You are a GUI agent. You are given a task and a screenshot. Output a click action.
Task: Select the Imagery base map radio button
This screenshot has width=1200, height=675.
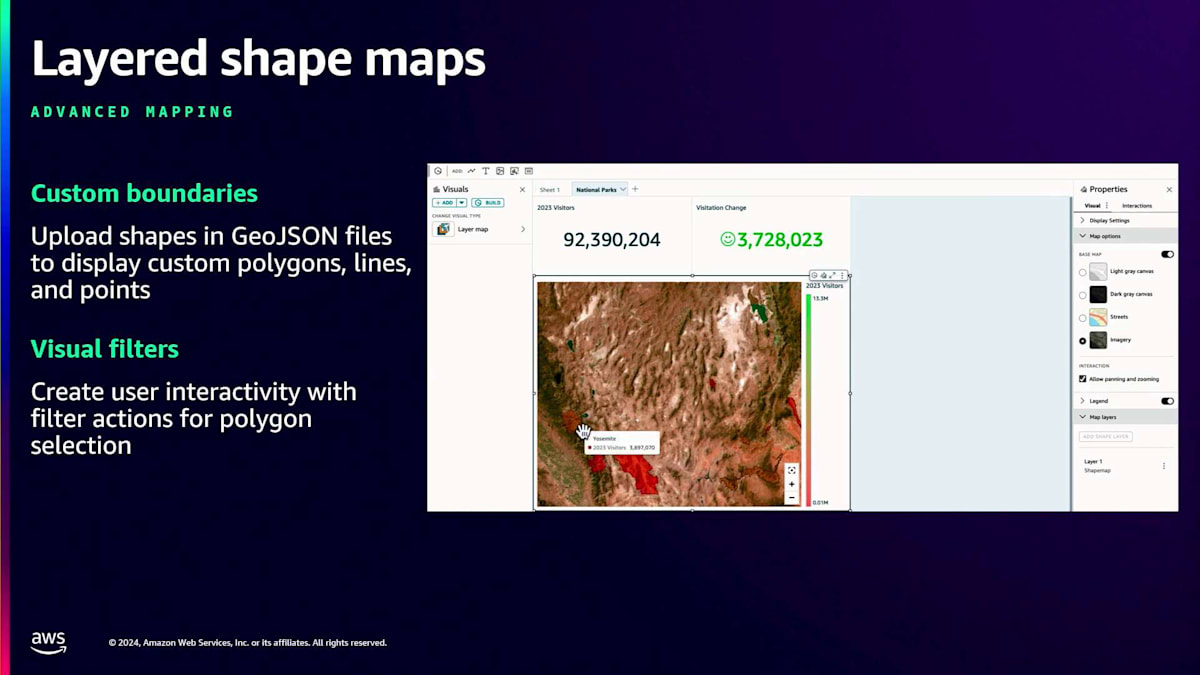point(1082,340)
